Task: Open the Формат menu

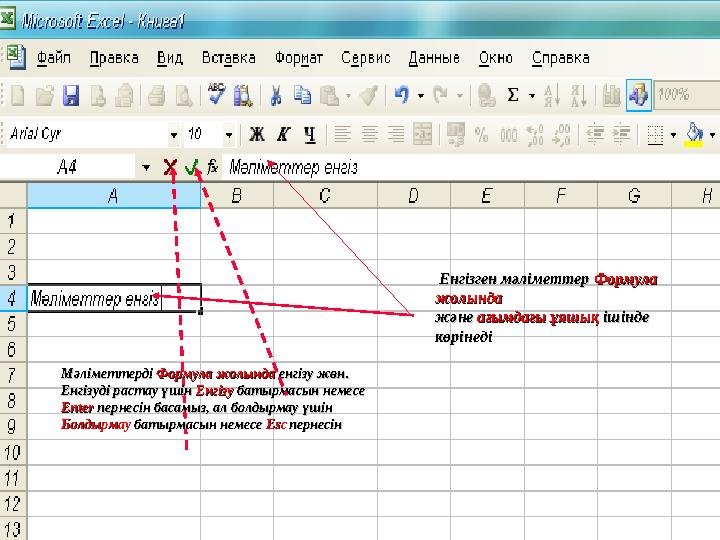Action: pos(298,58)
